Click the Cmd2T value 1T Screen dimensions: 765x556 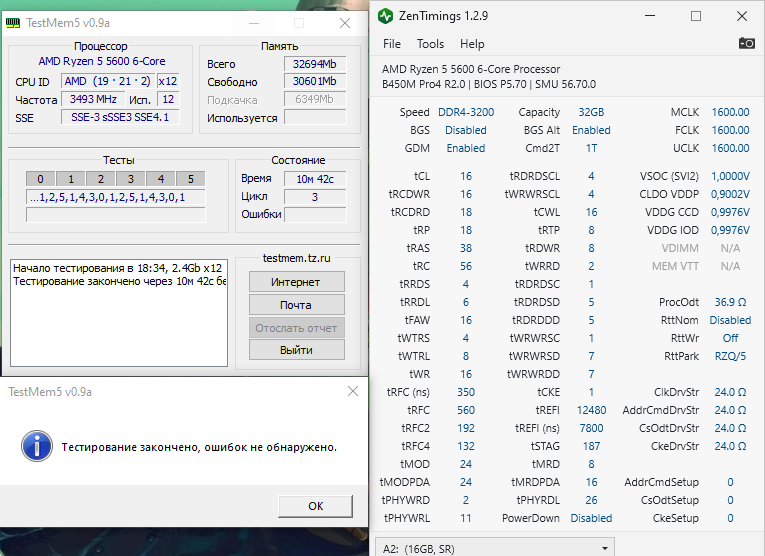point(591,148)
